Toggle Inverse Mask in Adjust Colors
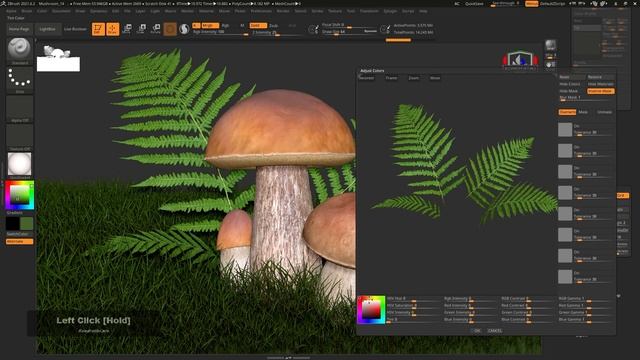The image size is (640, 360). click(600, 91)
